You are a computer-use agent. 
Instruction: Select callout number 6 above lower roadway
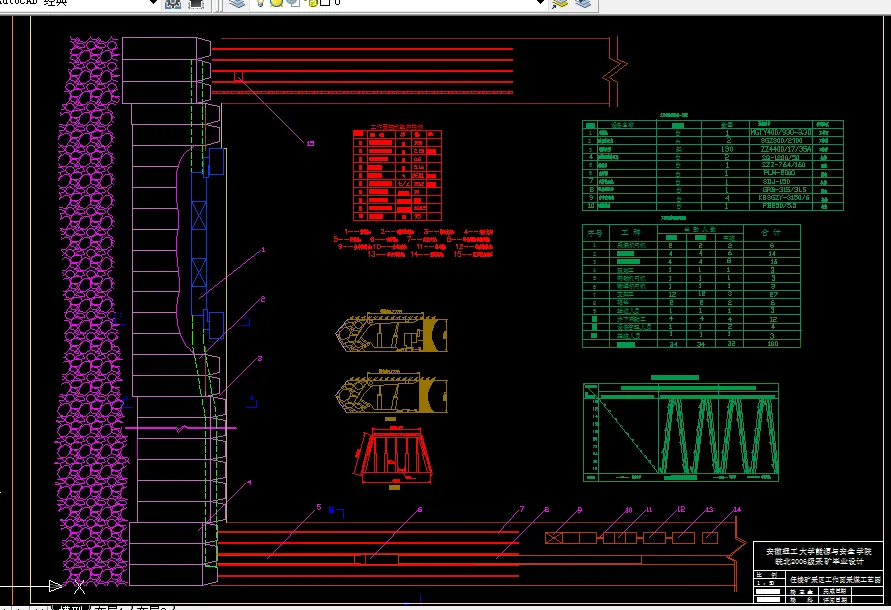pos(420,509)
